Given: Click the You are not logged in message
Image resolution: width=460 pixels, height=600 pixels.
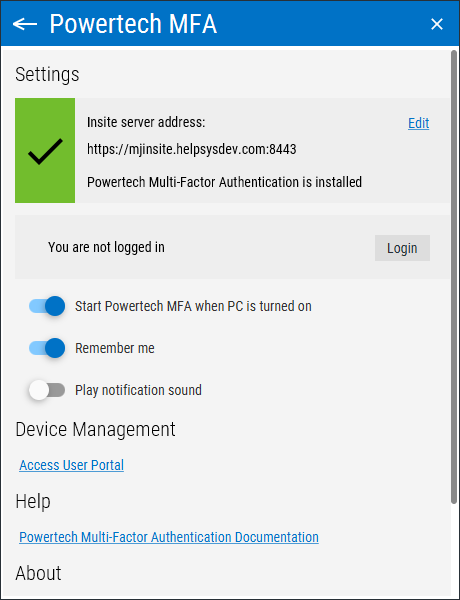Looking at the screenshot, I should point(106,247).
